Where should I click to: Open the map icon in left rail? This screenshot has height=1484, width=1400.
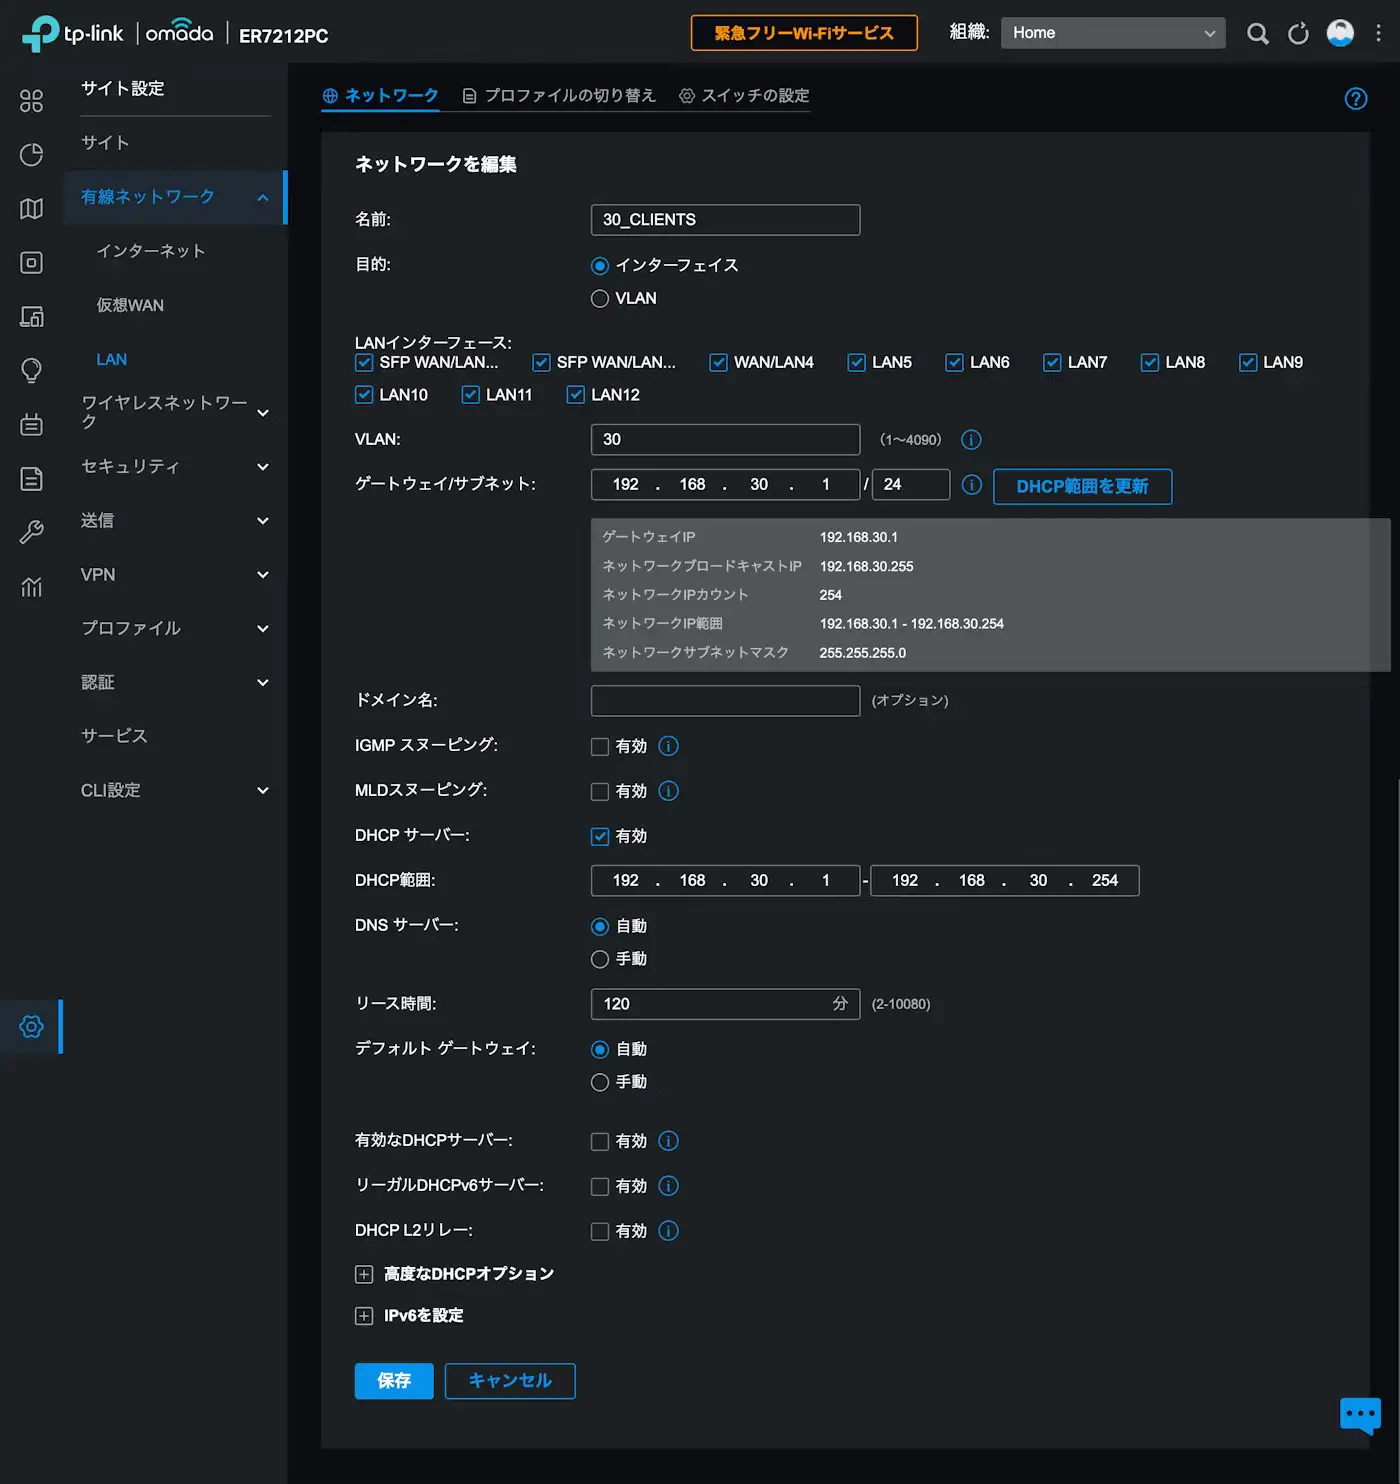31,208
